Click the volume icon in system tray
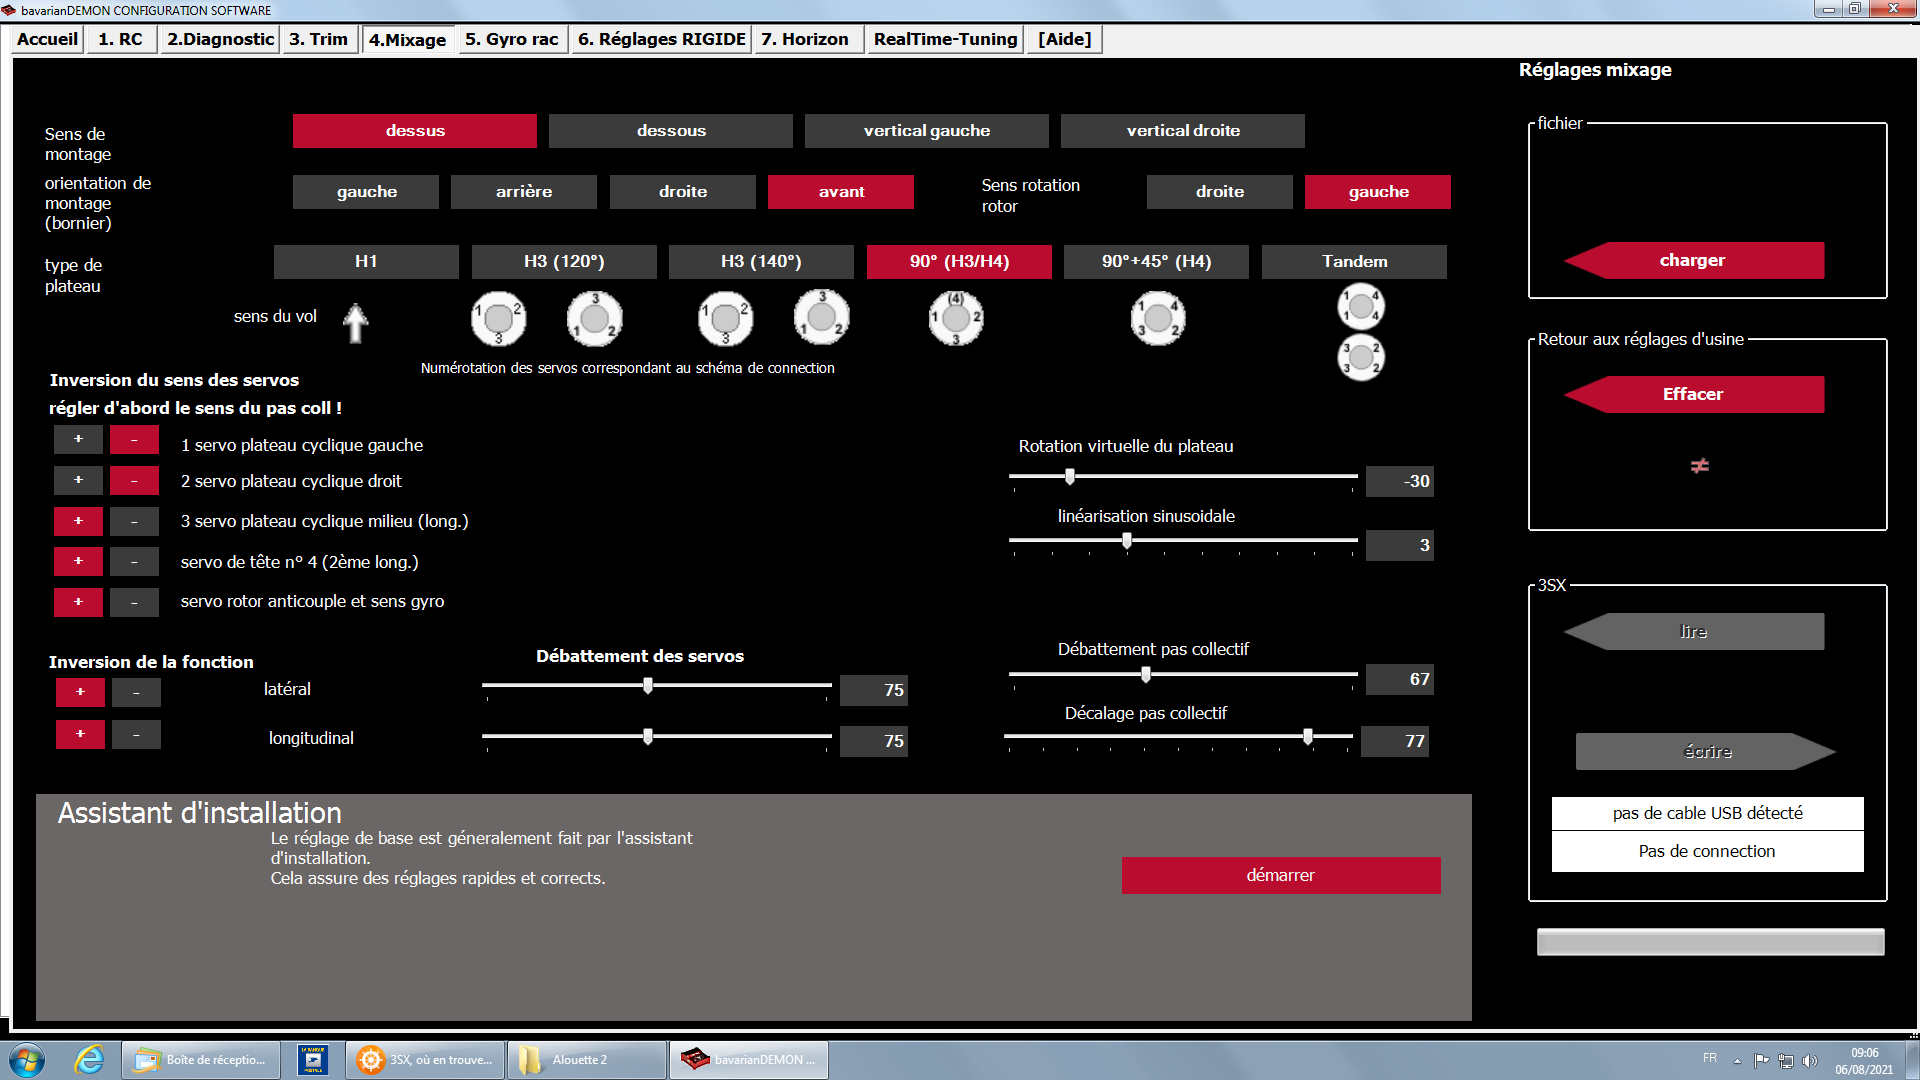The image size is (1920, 1080). pos(1809,1061)
